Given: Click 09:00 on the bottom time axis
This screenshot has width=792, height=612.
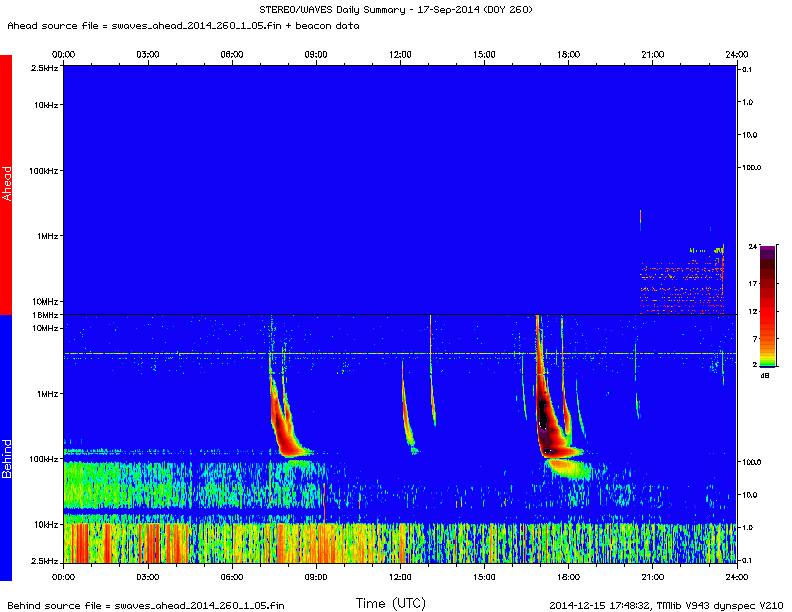Looking at the screenshot, I should click(x=316, y=577).
